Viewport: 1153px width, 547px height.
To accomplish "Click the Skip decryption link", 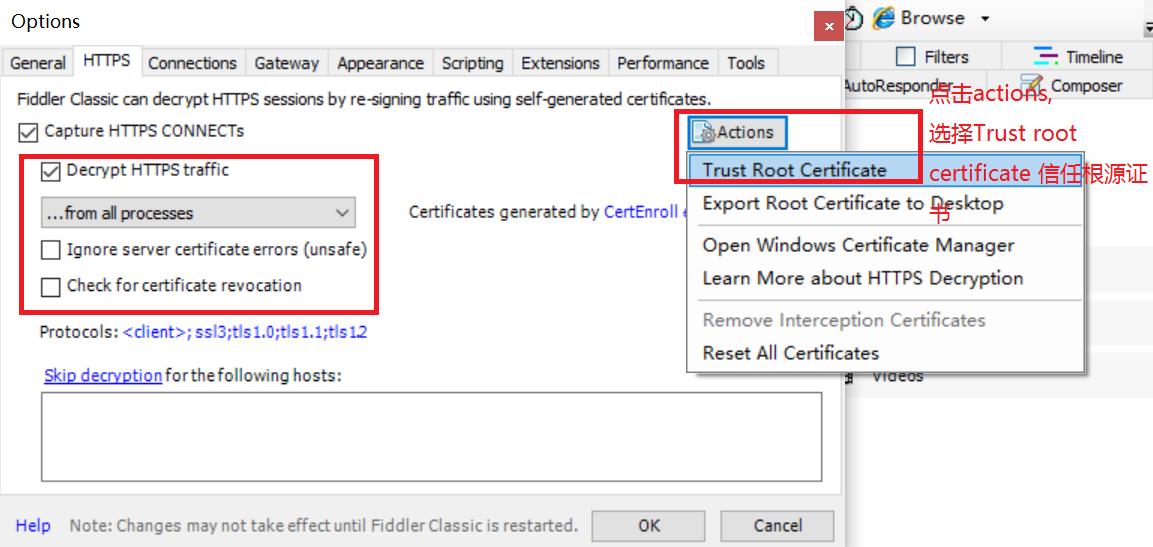I will pyautogui.click(x=103, y=376).
